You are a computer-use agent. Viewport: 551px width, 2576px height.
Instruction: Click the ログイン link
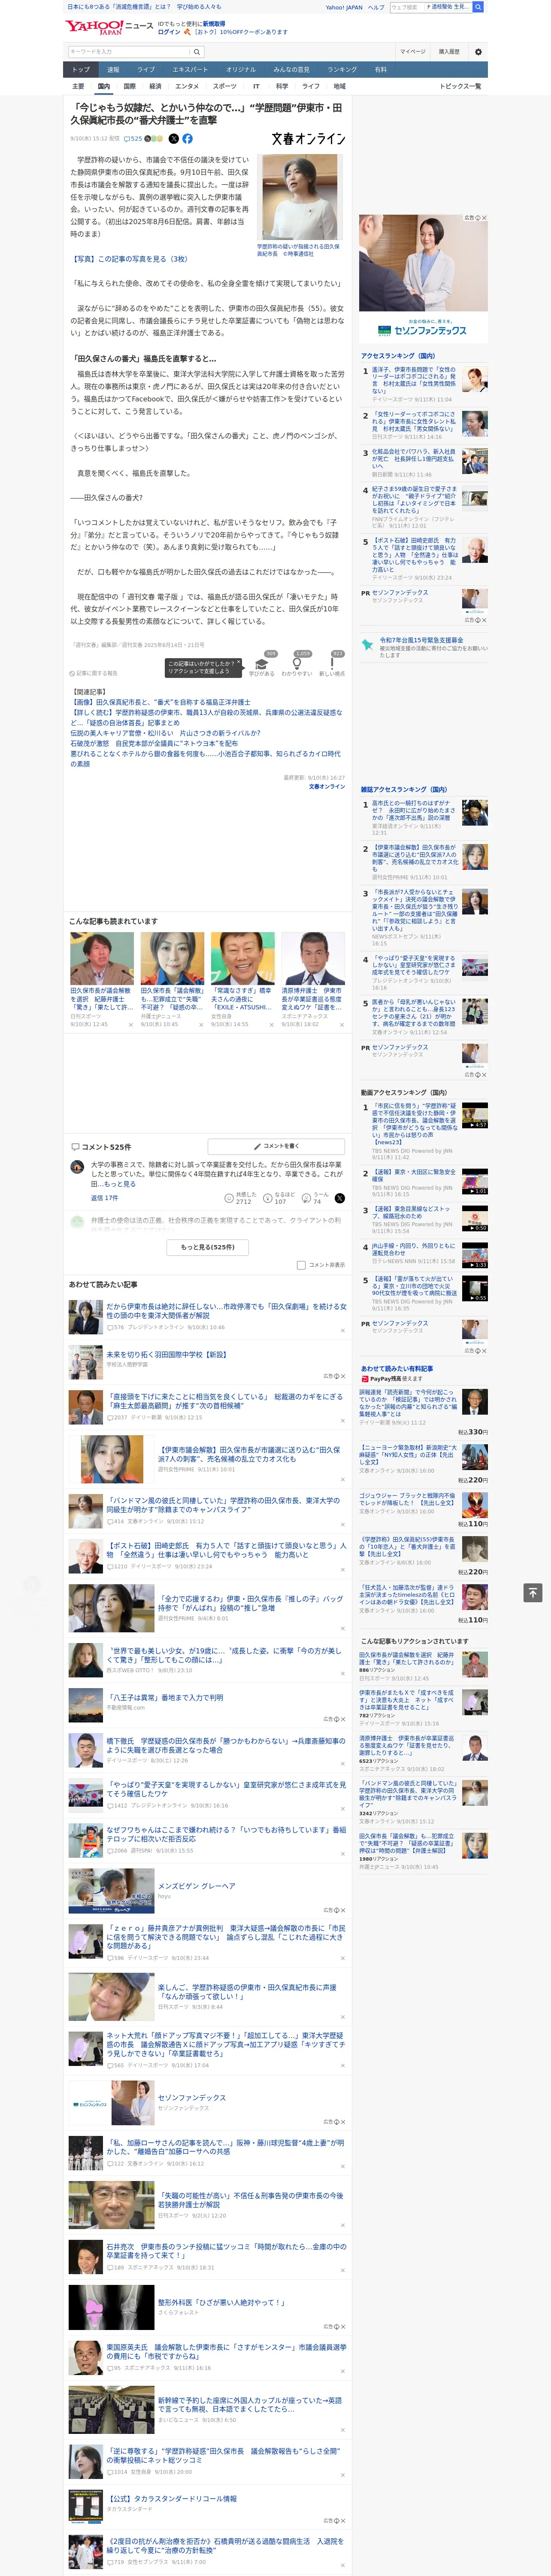169,32
